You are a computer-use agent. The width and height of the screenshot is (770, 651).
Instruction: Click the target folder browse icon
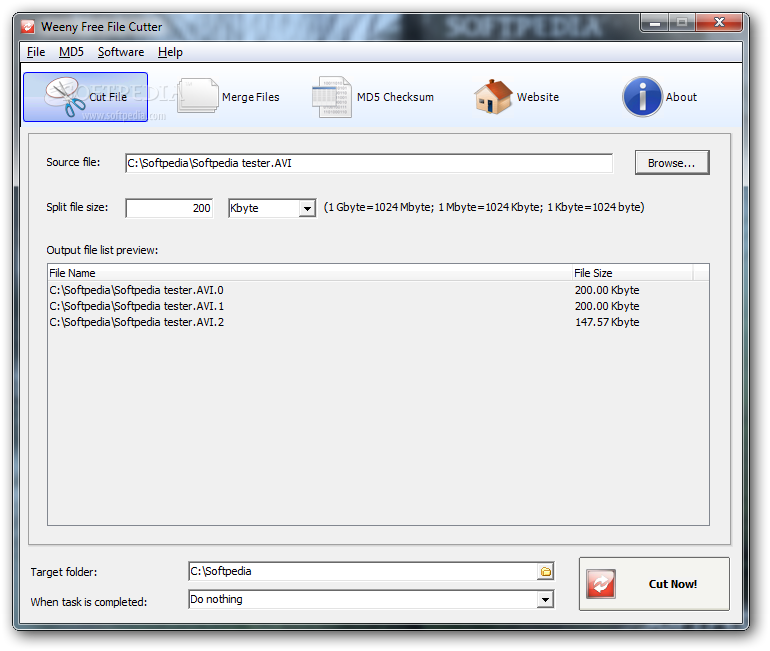coord(546,571)
